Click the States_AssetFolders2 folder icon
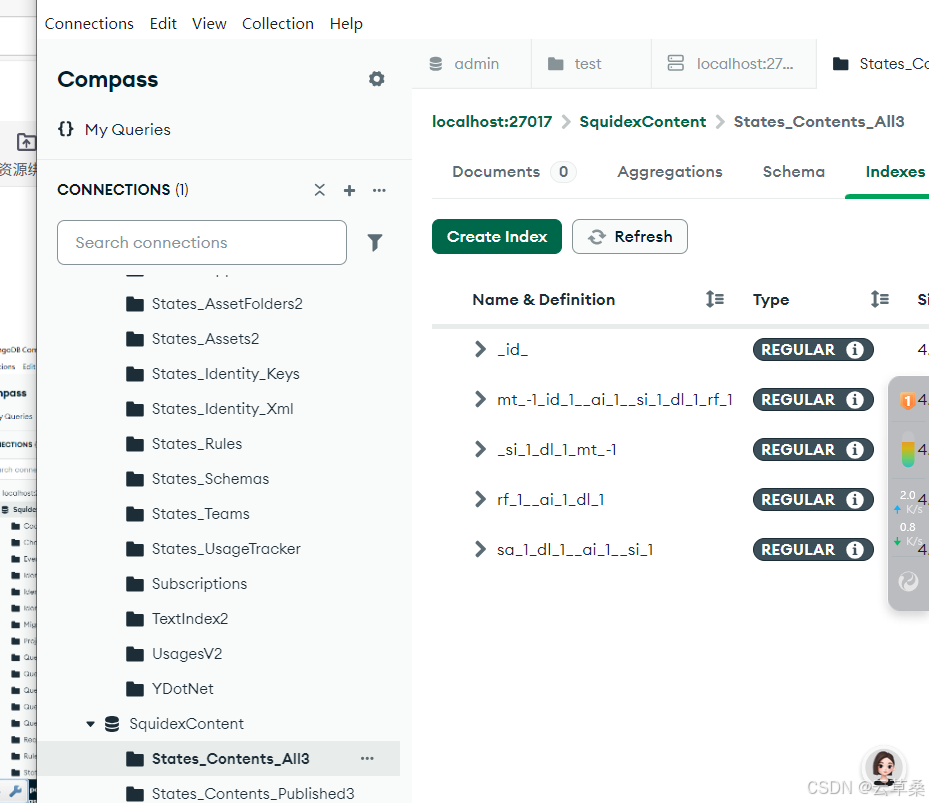 (135, 304)
